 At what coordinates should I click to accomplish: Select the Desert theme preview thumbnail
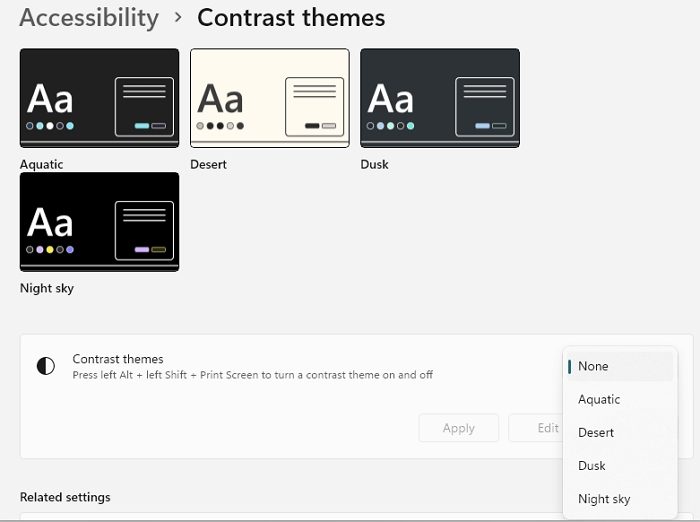(x=269, y=98)
